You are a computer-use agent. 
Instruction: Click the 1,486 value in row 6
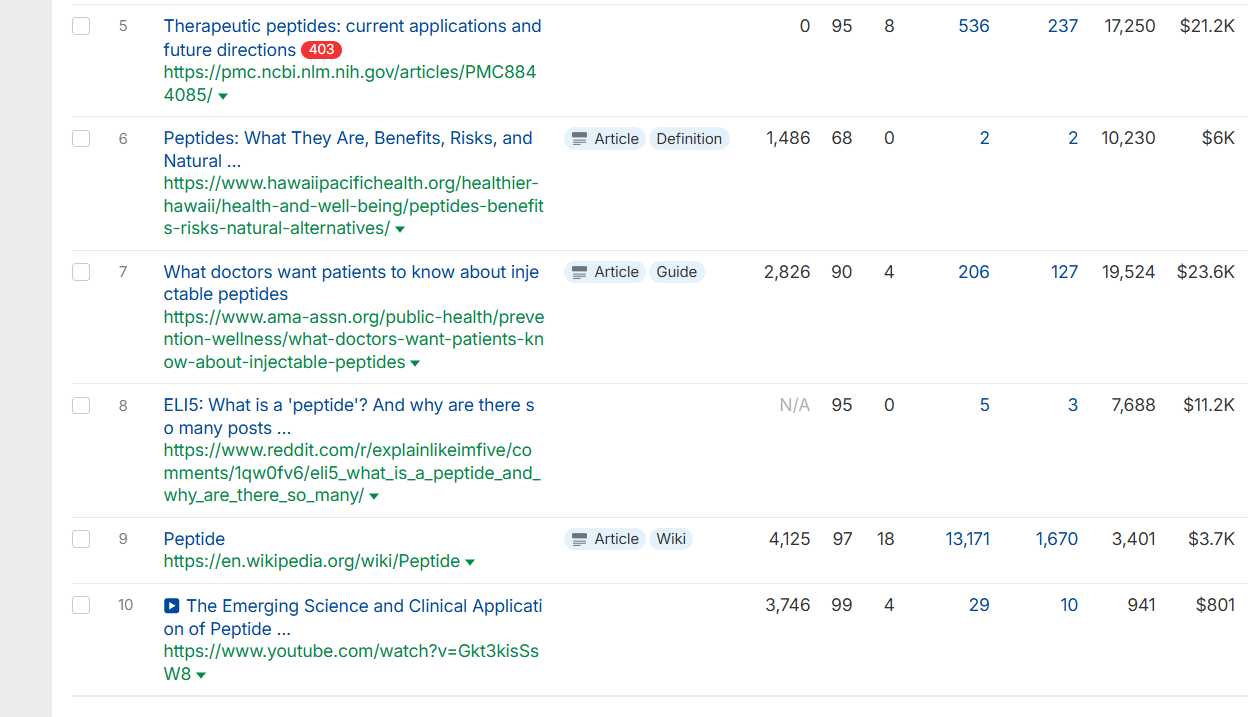[788, 138]
